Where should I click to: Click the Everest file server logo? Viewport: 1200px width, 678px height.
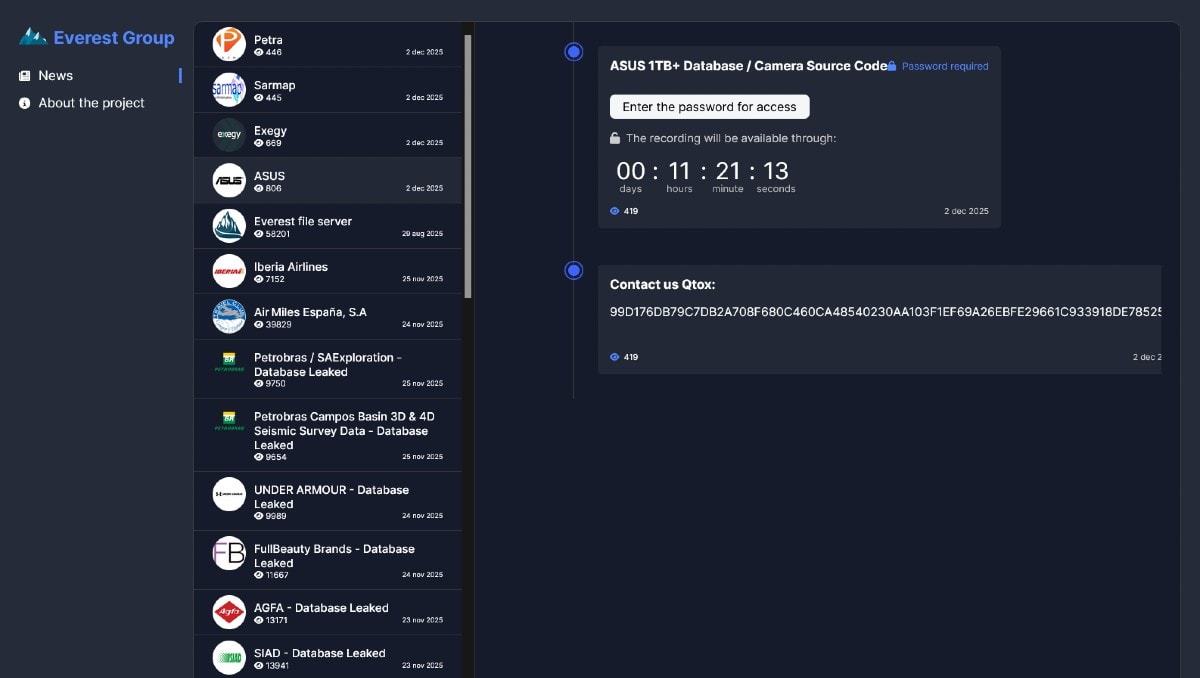click(229, 226)
